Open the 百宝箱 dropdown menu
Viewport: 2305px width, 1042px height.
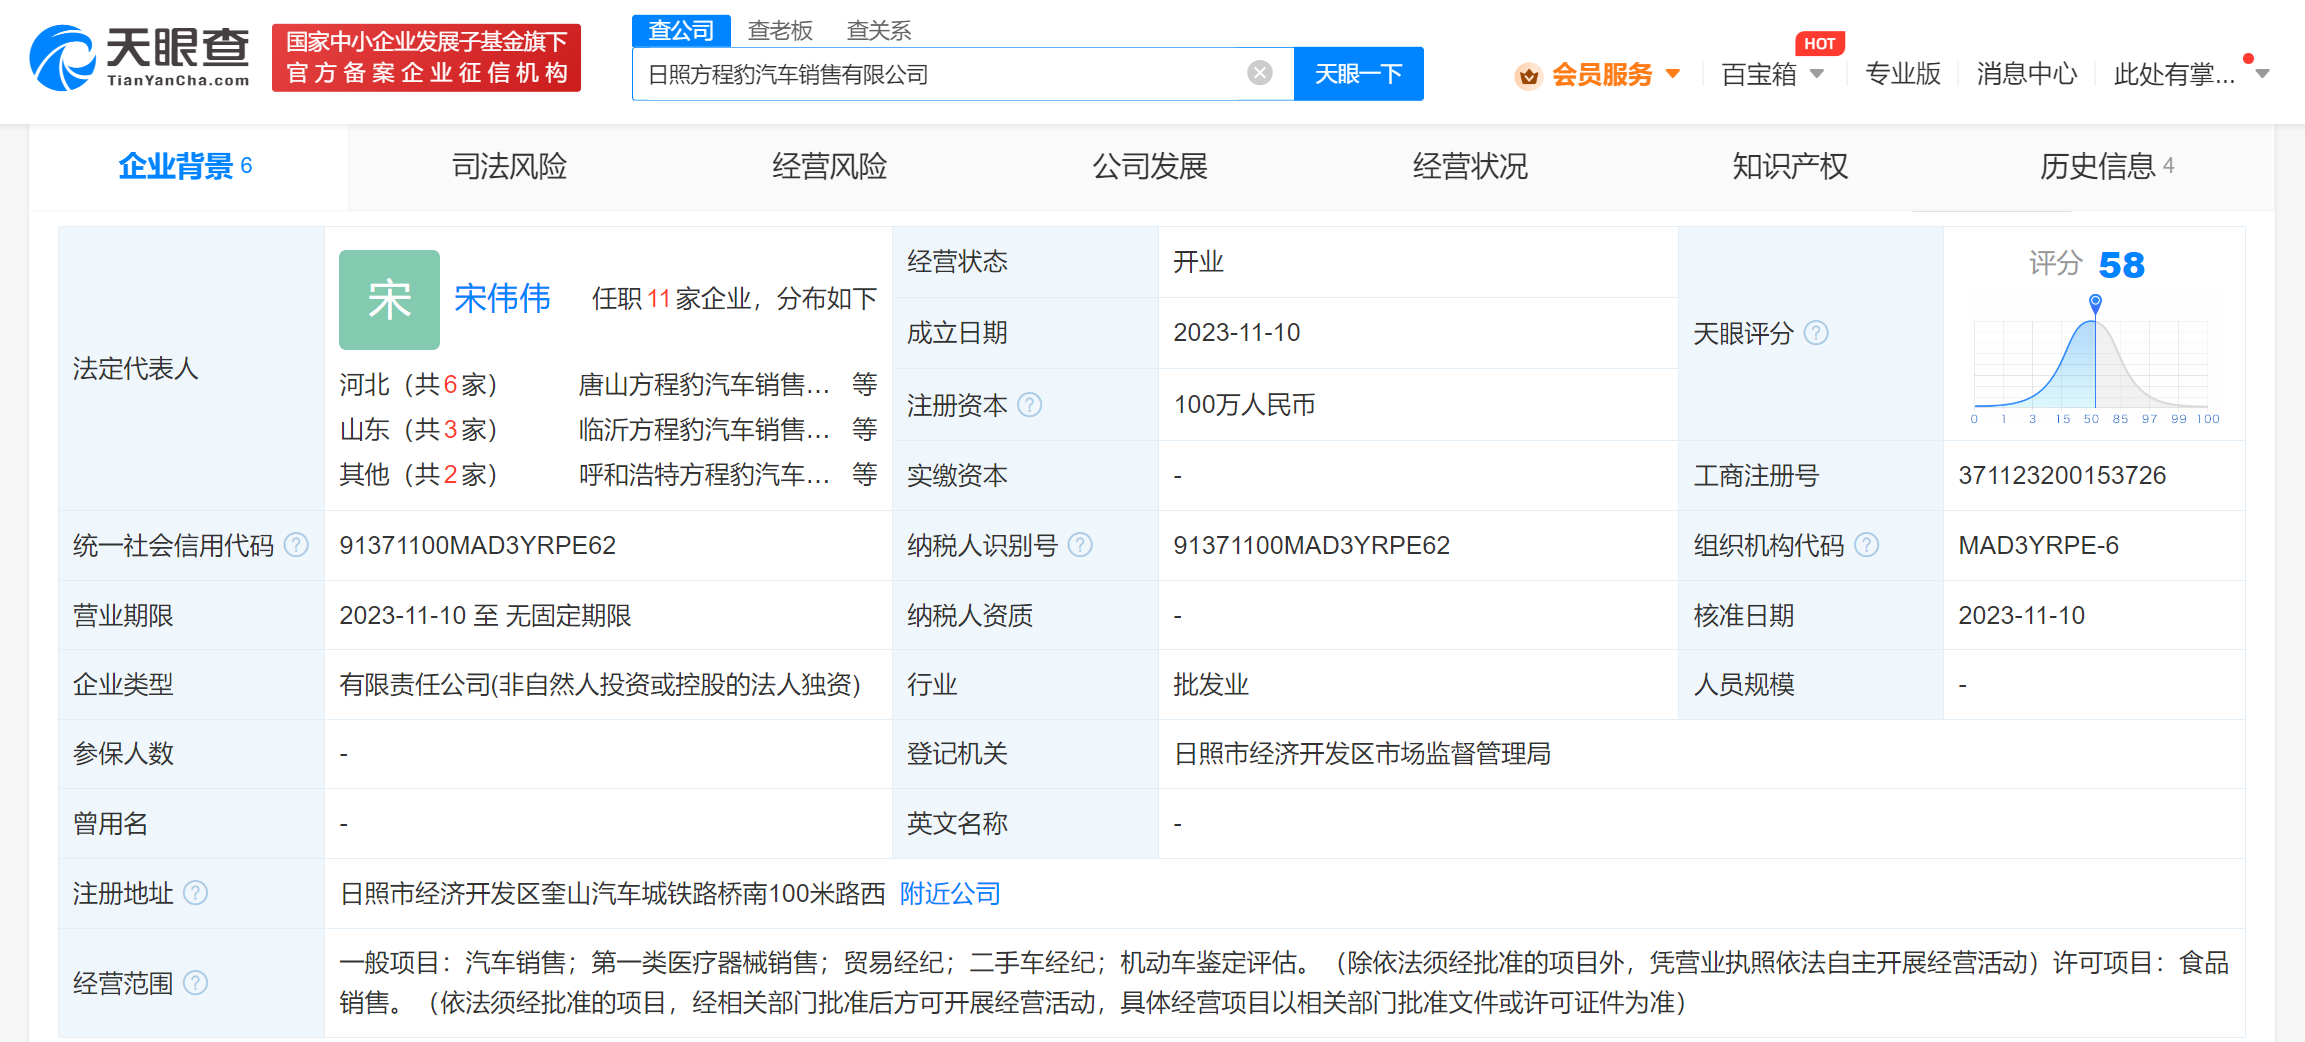pos(1772,75)
